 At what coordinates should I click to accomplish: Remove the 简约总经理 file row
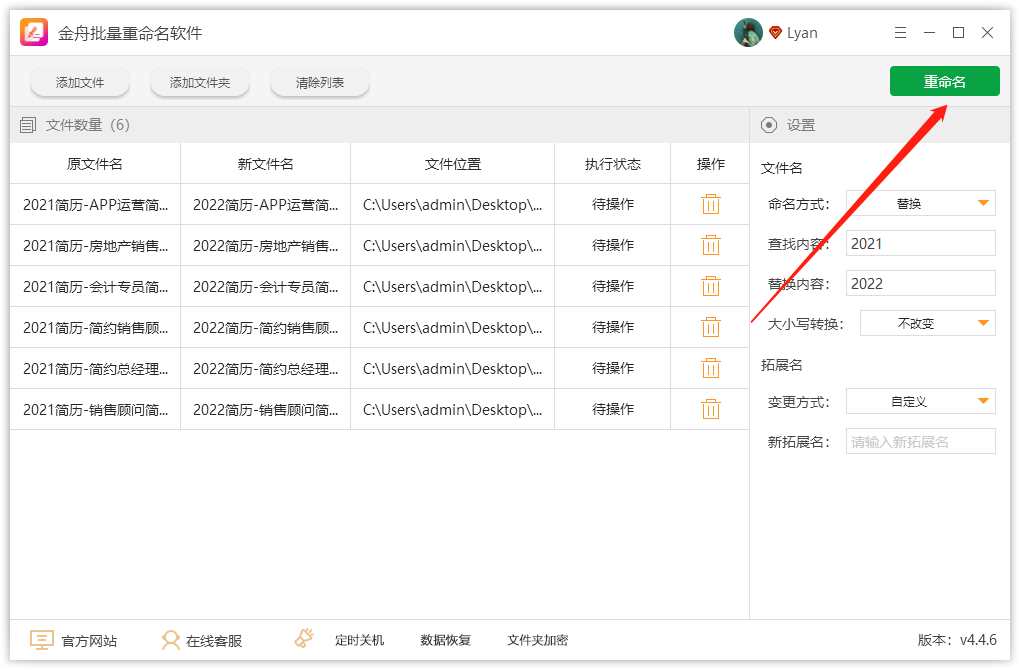pyautogui.click(x=711, y=368)
